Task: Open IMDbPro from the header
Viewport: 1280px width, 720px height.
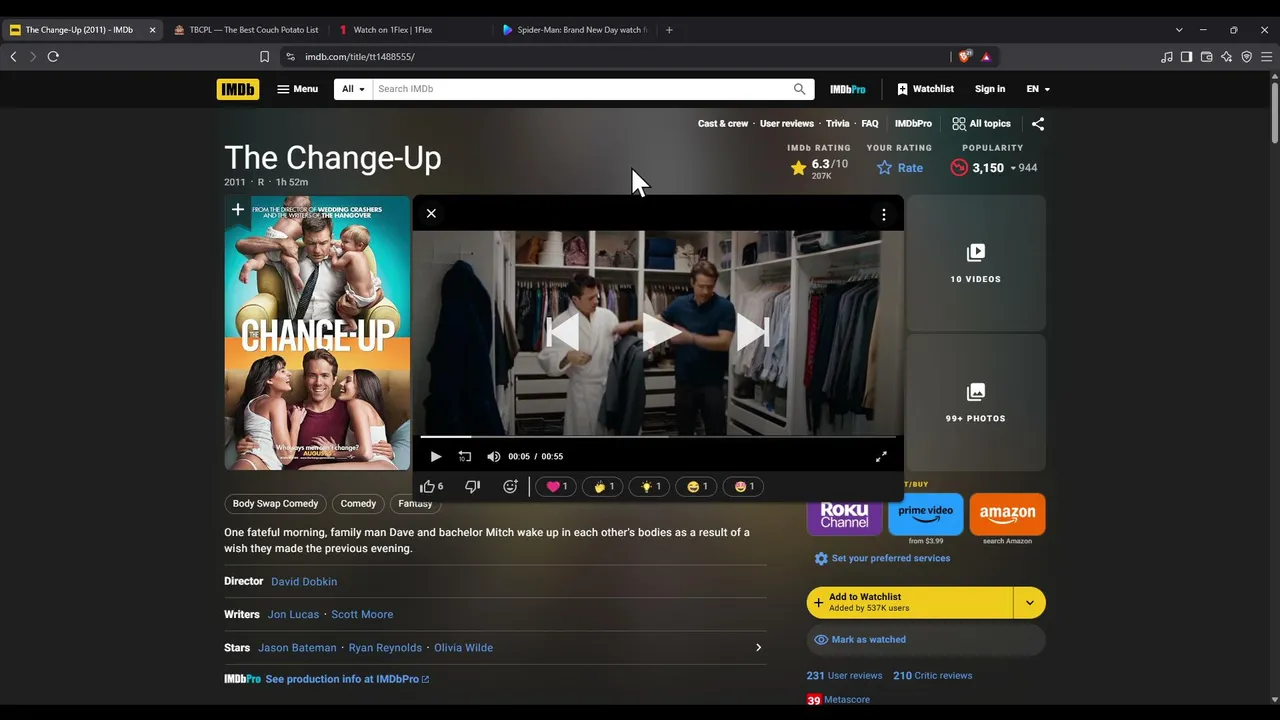Action: 848,89
